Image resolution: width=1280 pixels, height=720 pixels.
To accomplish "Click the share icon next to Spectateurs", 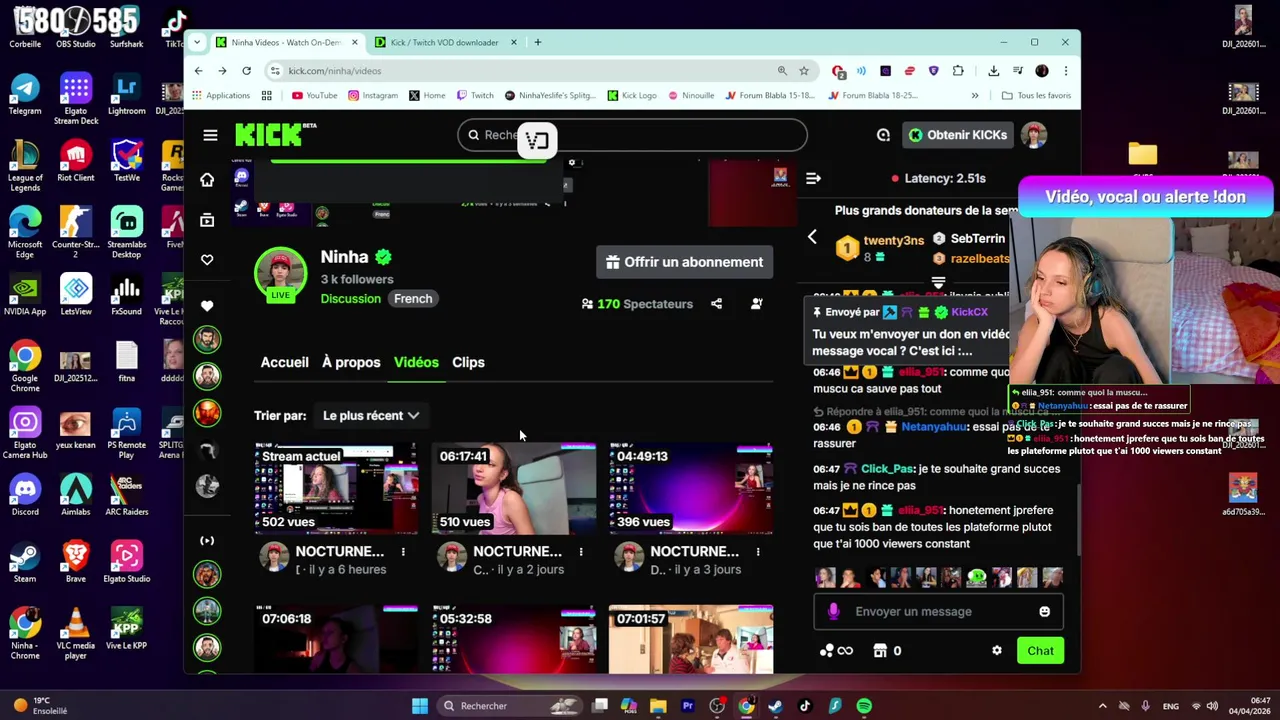I will (x=716, y=304).
